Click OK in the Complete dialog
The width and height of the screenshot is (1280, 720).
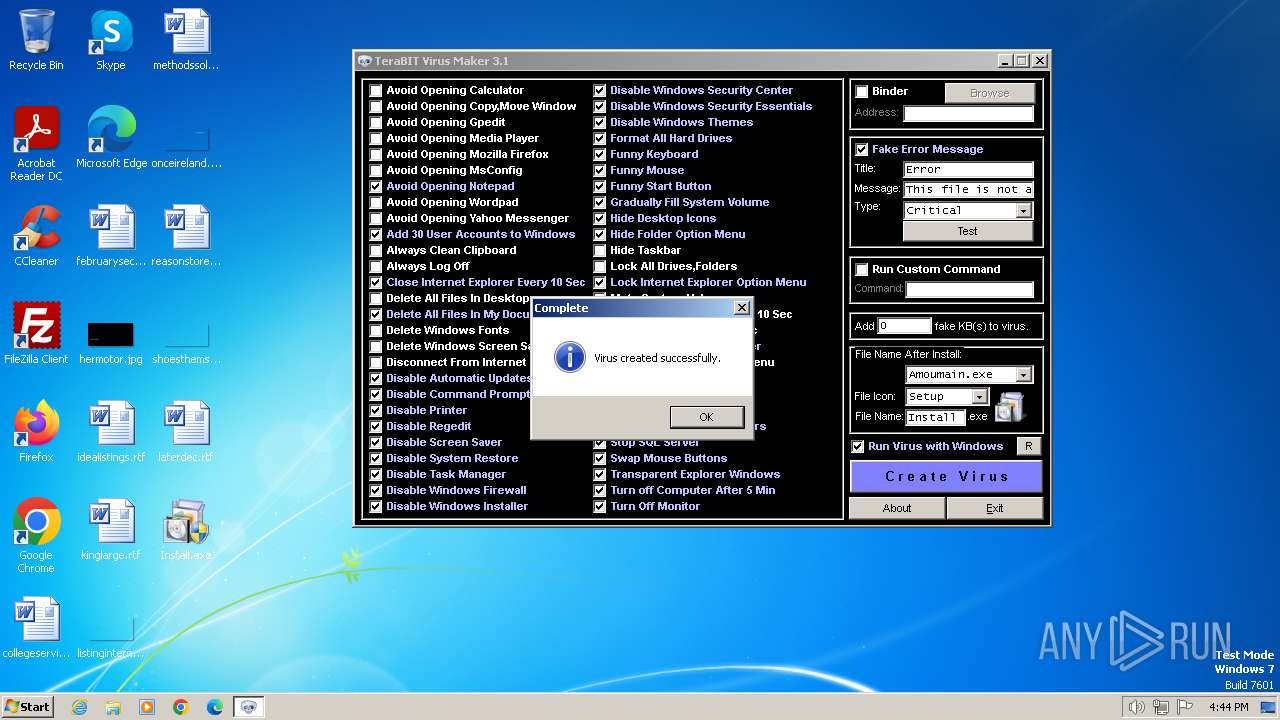click(707, 417)
